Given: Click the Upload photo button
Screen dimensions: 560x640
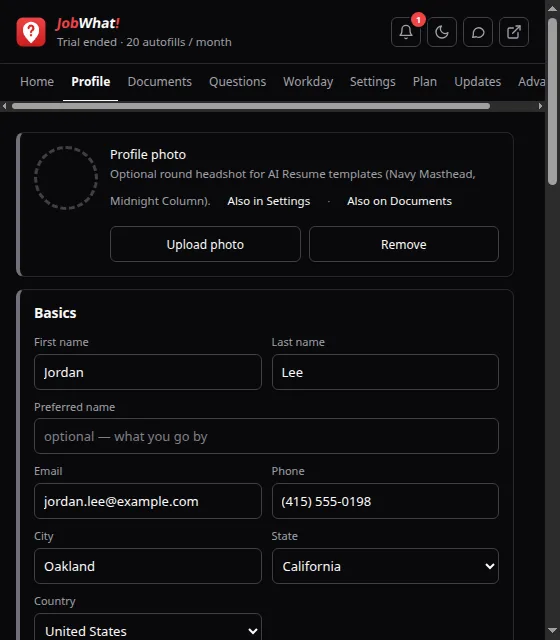Looking at the screenshot, I should tap(205, 244).
